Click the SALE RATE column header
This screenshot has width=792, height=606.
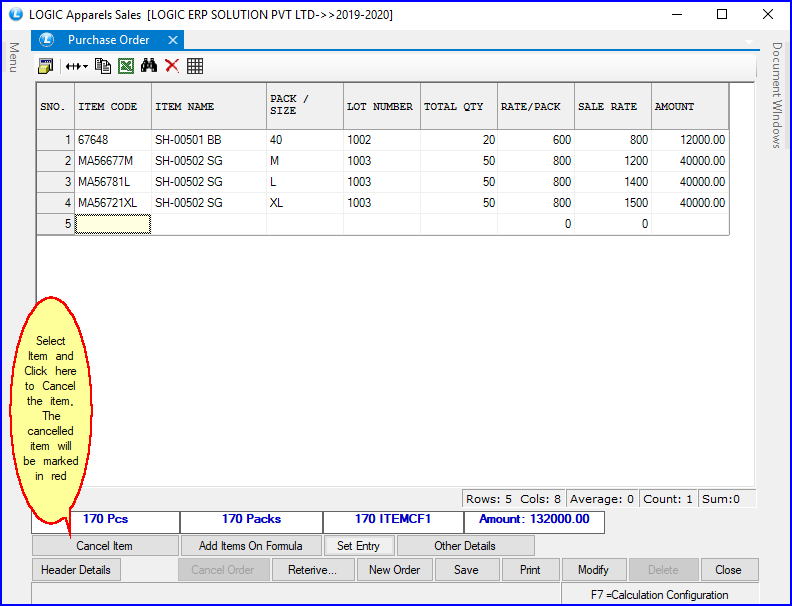pos(613,107)
